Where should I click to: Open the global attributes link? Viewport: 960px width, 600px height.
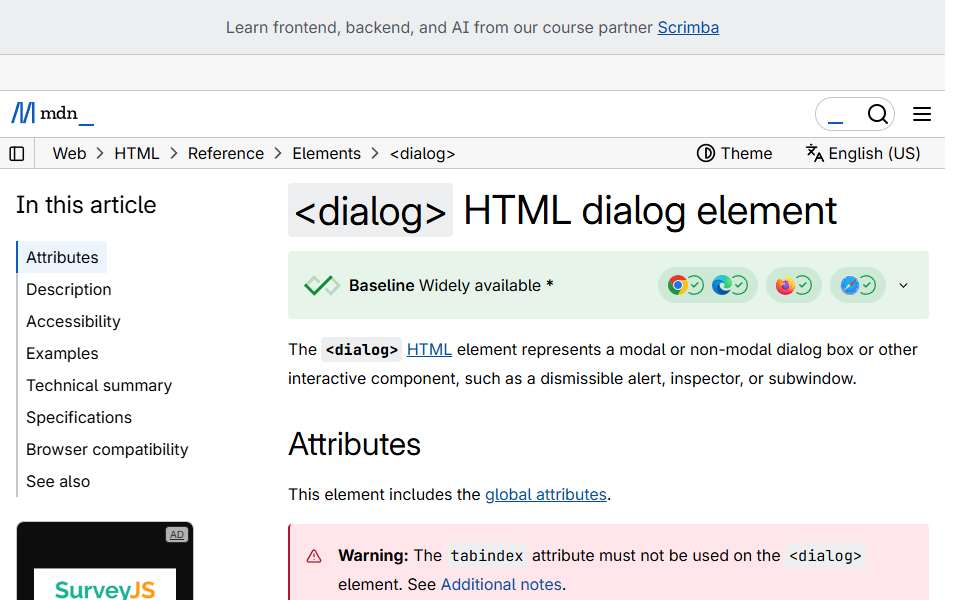click(546, 494)
